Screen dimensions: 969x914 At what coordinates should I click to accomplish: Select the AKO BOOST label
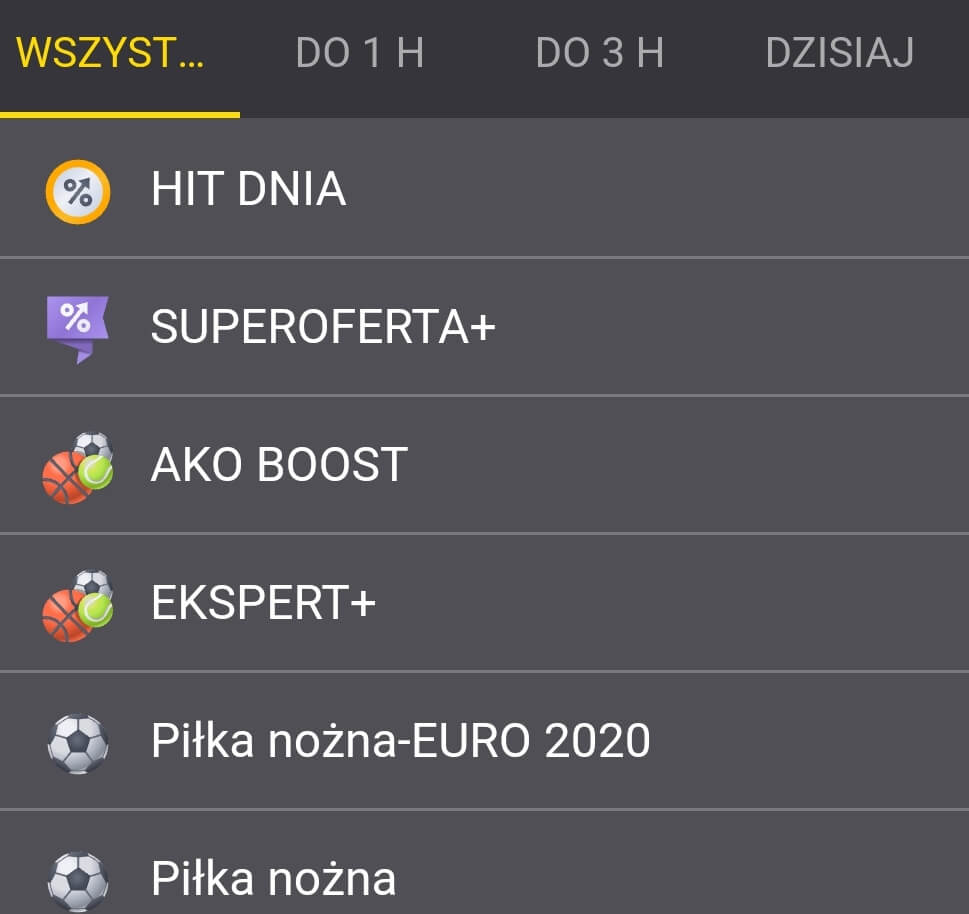pos(279,465)
